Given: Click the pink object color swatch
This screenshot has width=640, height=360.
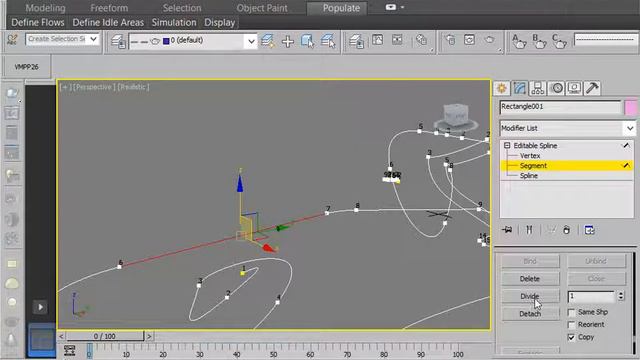Looking at the screenshot, I should [631, 107].
